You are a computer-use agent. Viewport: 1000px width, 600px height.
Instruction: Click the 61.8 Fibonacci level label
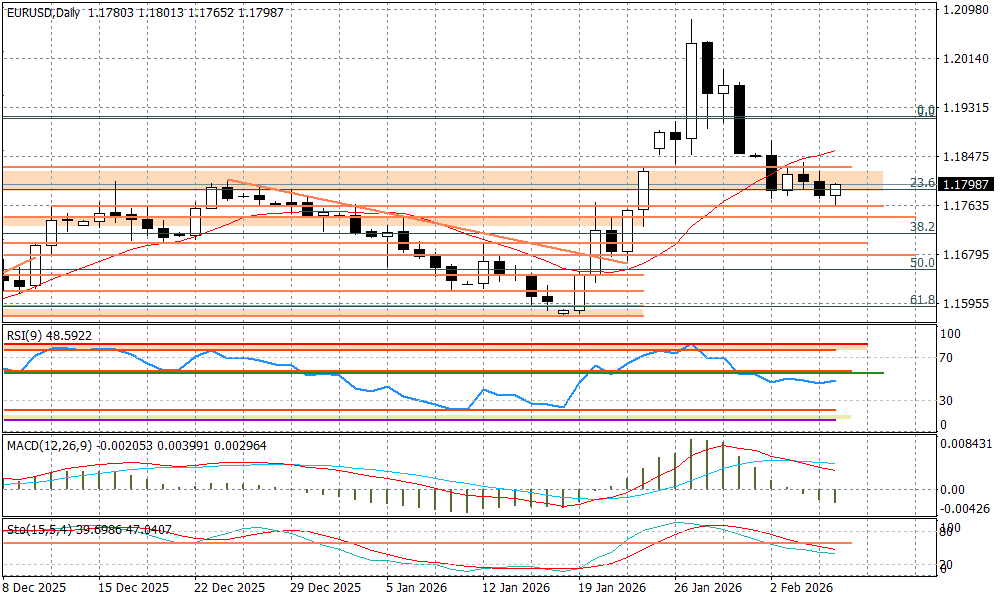click(922, 300)
